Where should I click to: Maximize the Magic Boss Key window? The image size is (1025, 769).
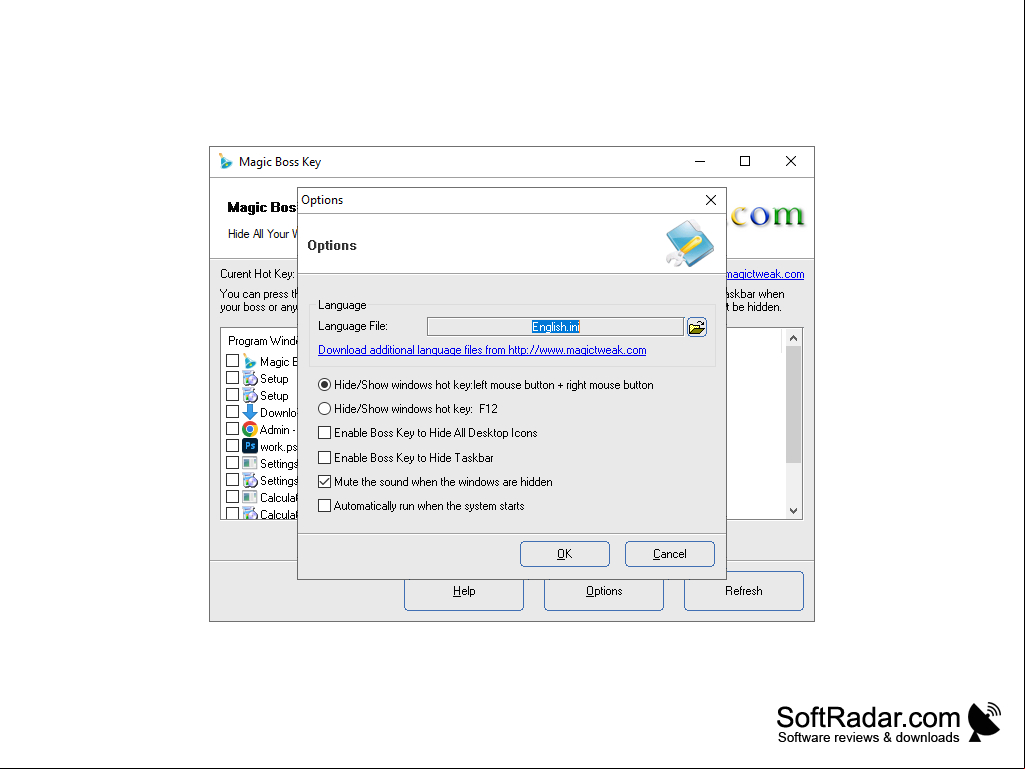[745, 162]
